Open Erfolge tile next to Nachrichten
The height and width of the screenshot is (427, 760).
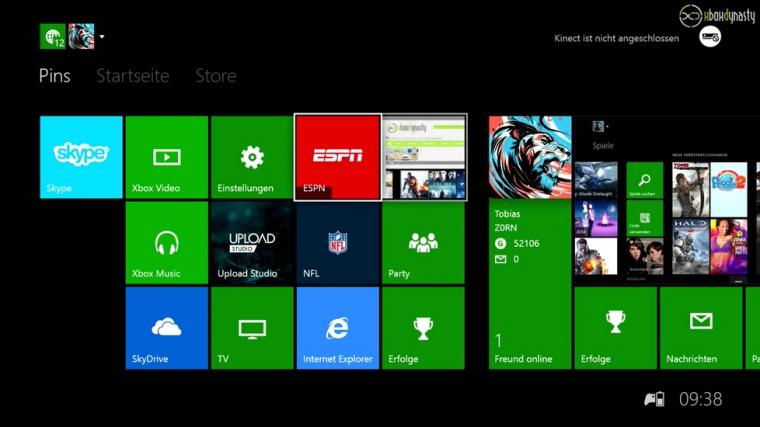pos(616,328)
